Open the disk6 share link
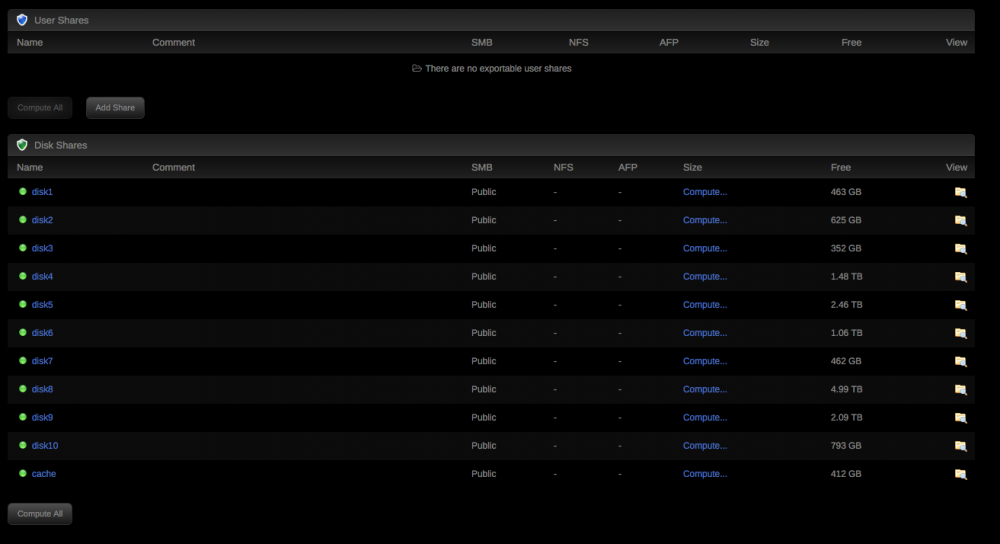1000x544 pixels. 42,332
